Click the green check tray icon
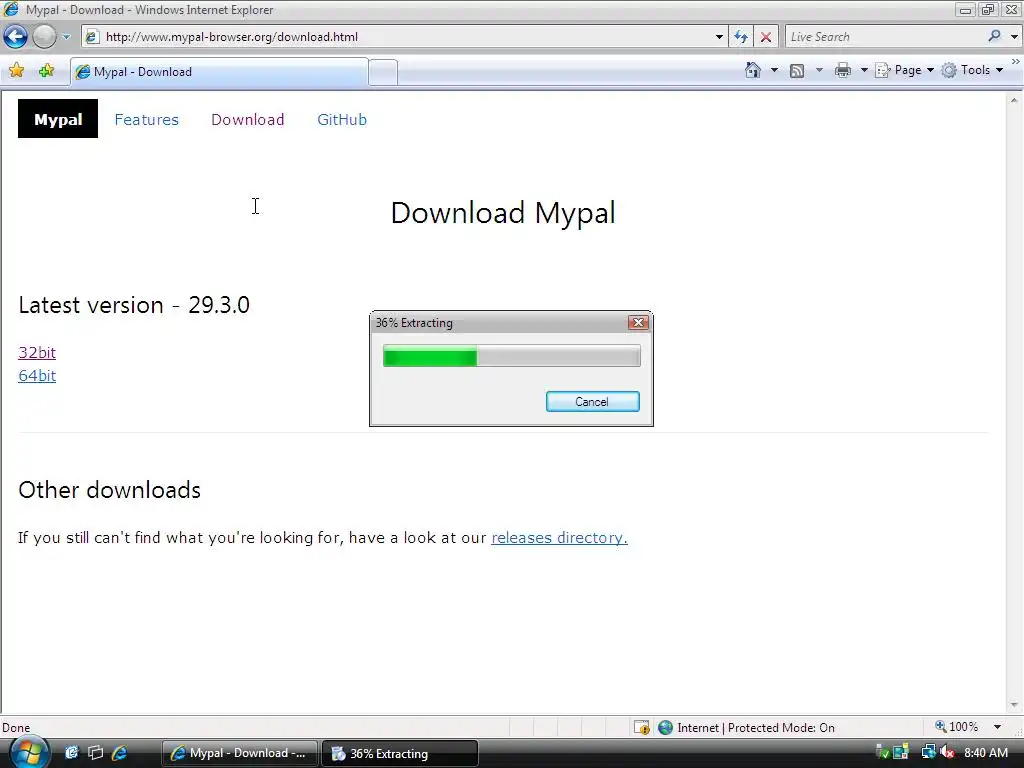This screenshot has height=768, width=1024. click(x=881, y=753)
